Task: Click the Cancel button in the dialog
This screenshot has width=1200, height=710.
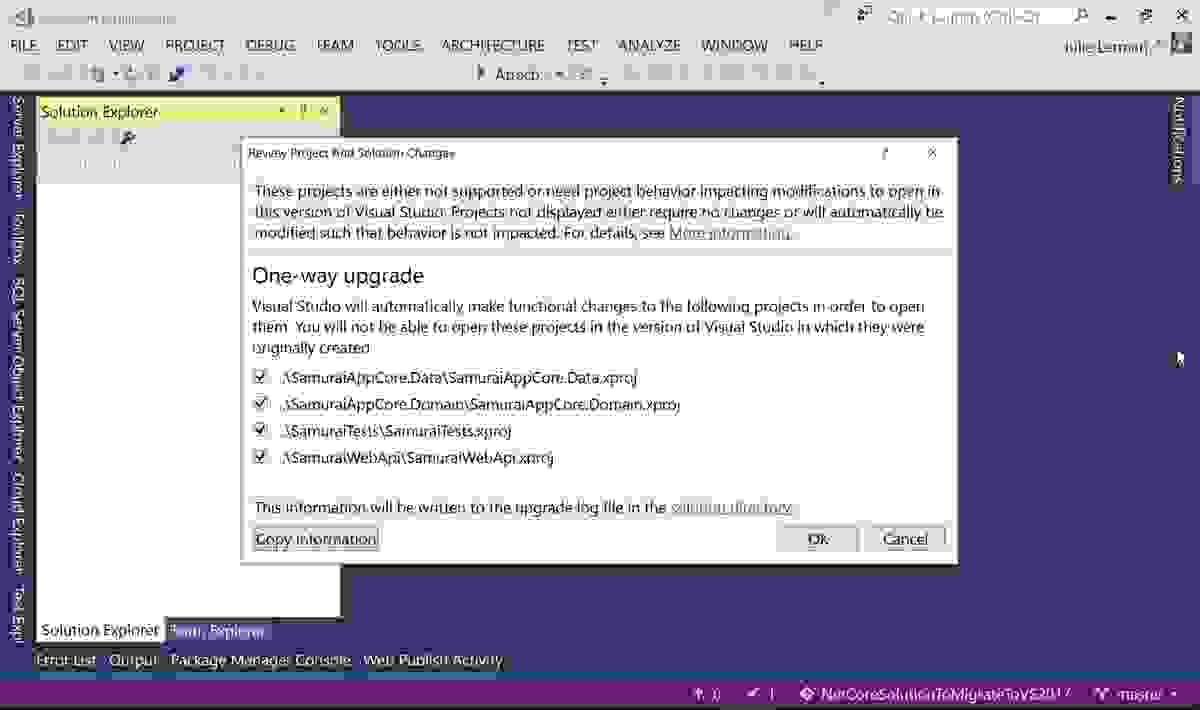Action: pyautogui.click(x=905, y=539)
